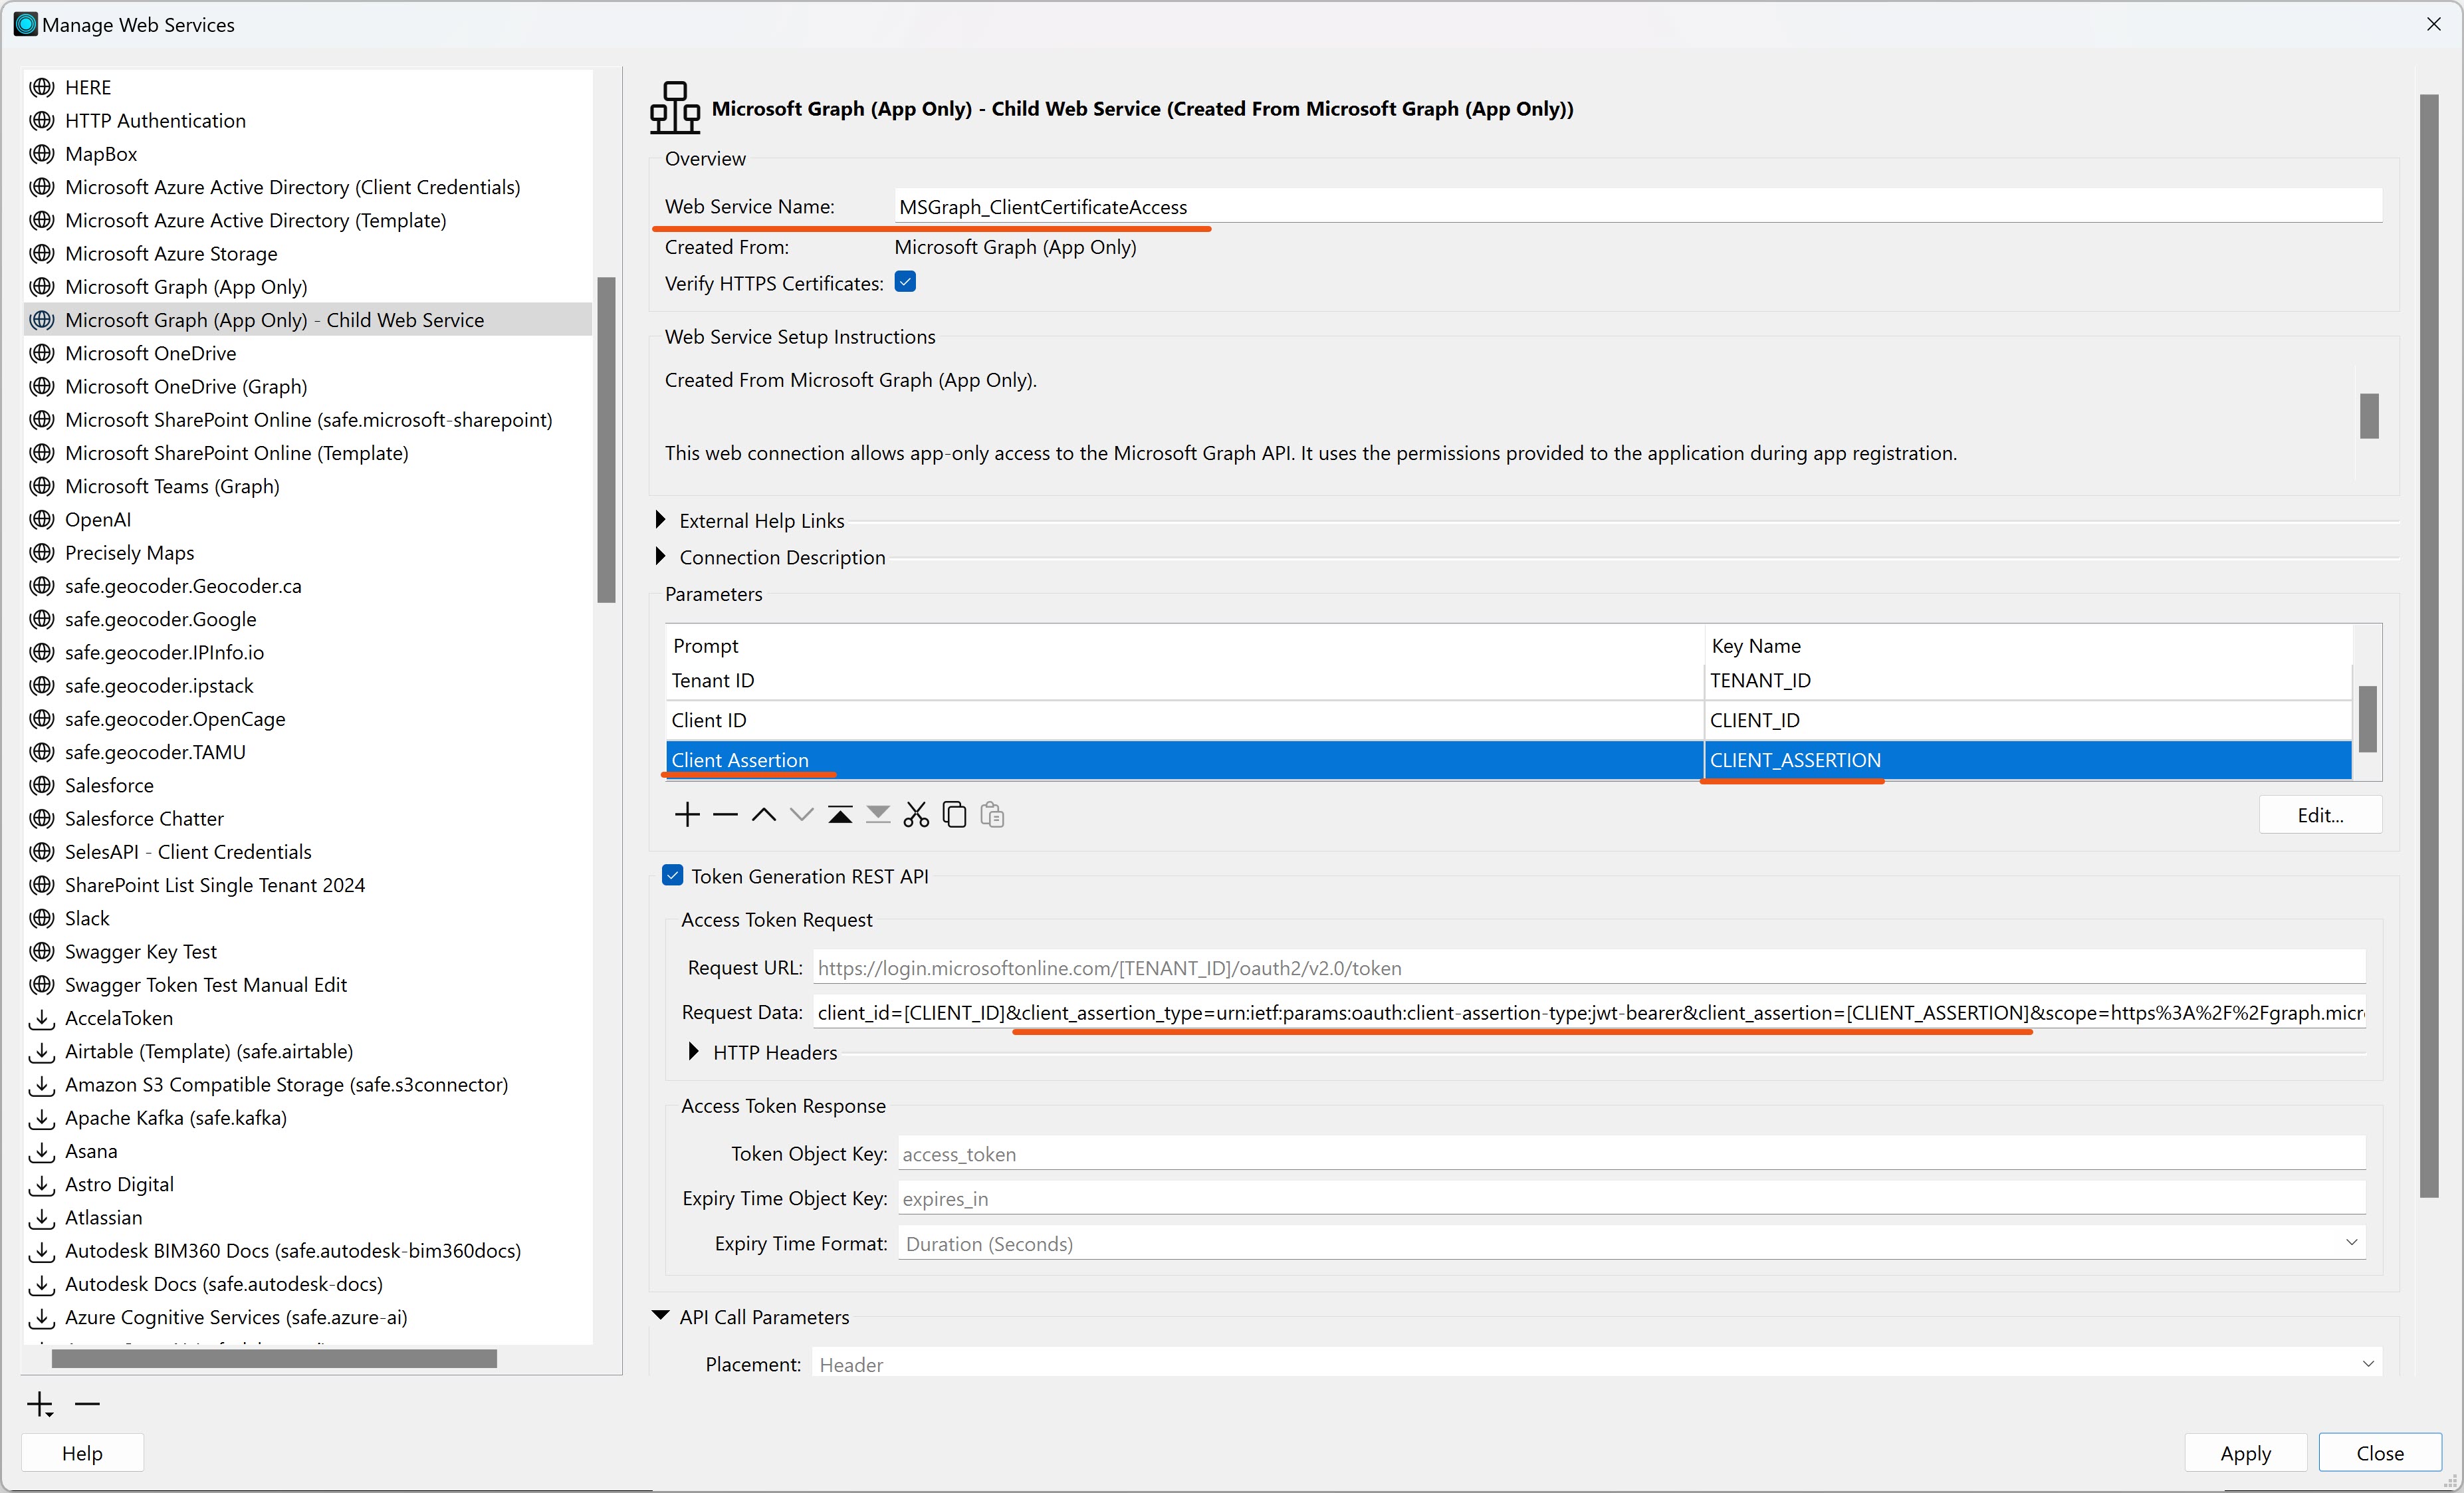Click globe icon beside OpenAI

41,519
